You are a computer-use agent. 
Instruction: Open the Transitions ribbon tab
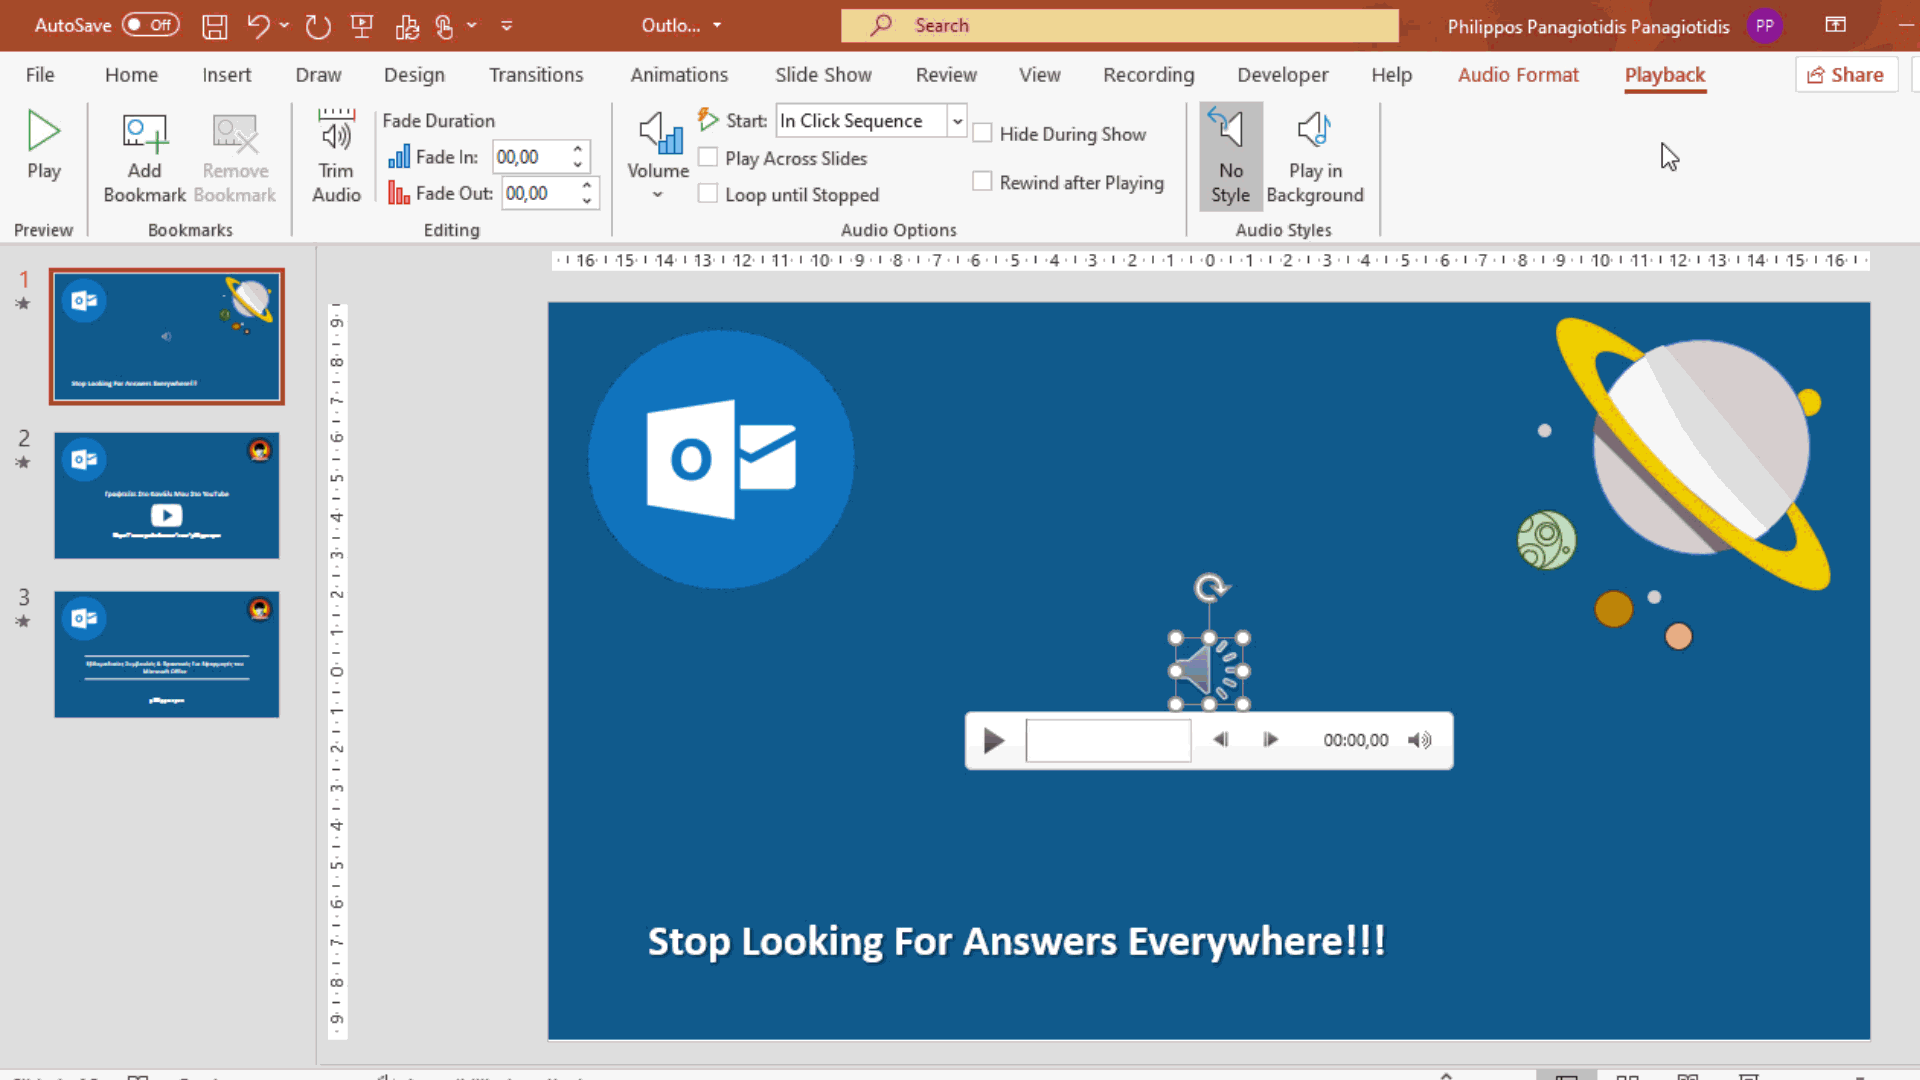click(x=536, y=74)
